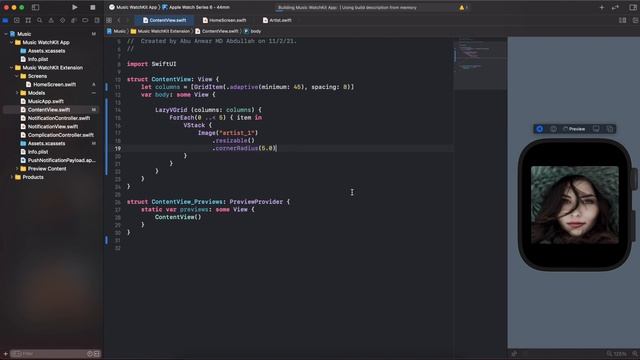Collapse the Music project root
Image resolution: width=640 pixels, height=360 pixels.
(6, 34)
